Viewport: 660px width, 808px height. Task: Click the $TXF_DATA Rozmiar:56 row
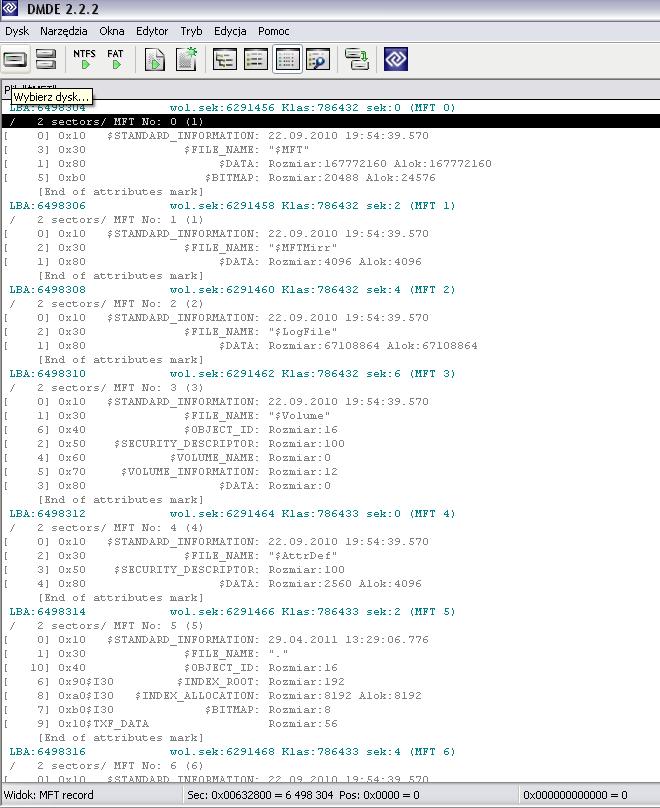331,723
